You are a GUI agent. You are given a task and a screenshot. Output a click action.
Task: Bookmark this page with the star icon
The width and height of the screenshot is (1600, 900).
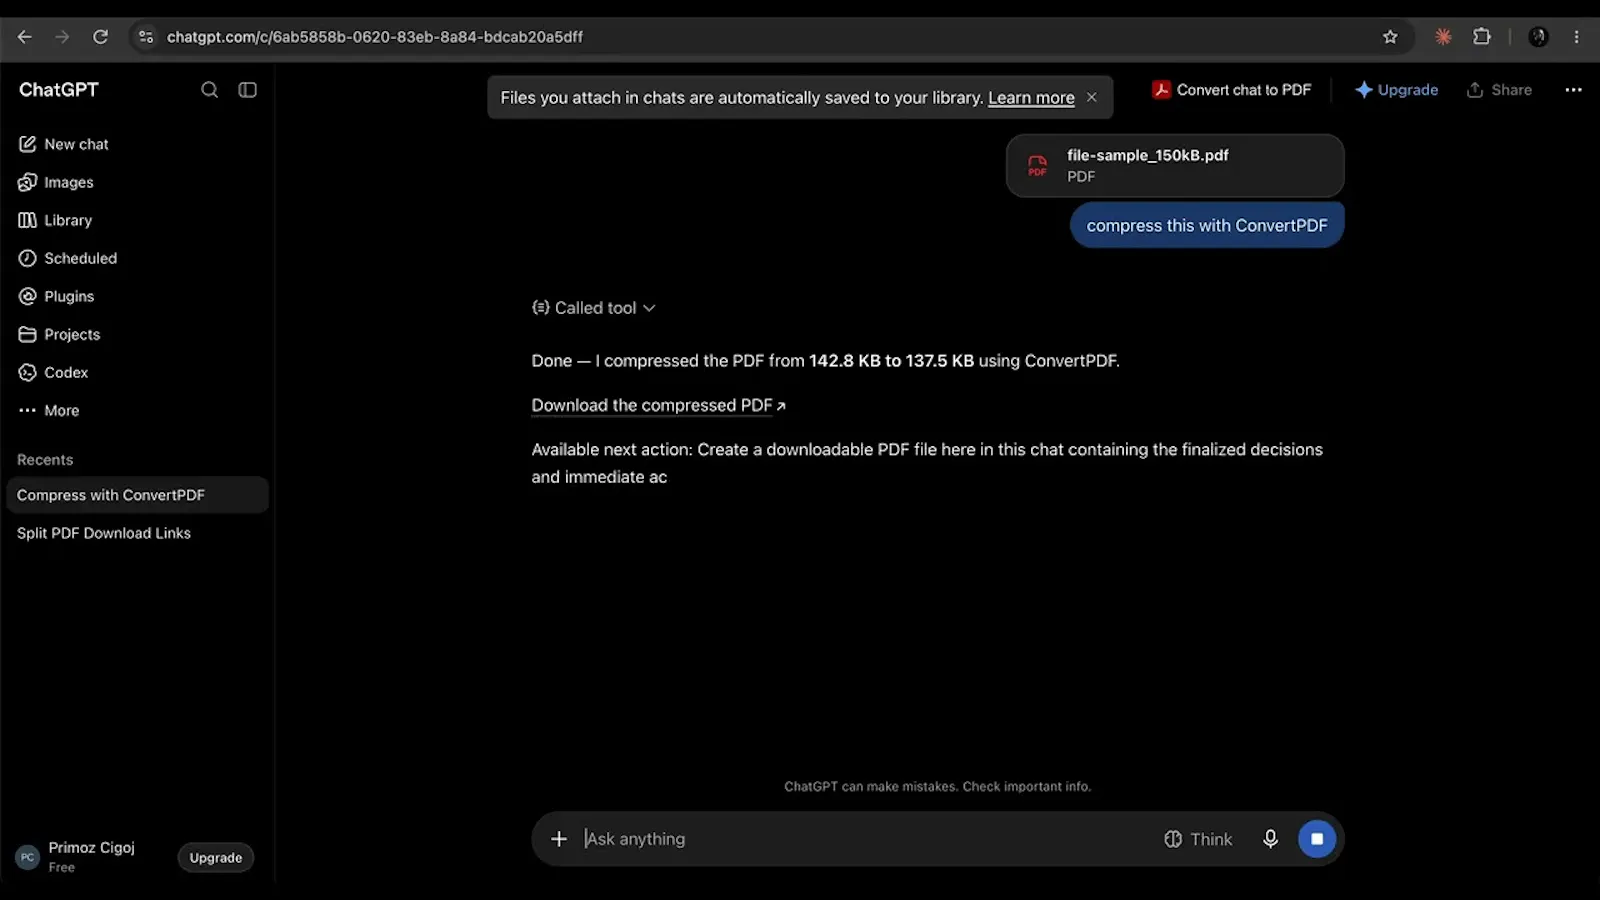(x=1390, y=37)
